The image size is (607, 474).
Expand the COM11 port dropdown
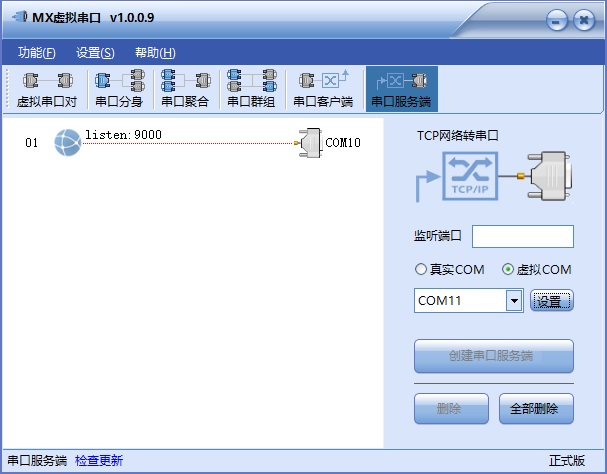(514, 300)
